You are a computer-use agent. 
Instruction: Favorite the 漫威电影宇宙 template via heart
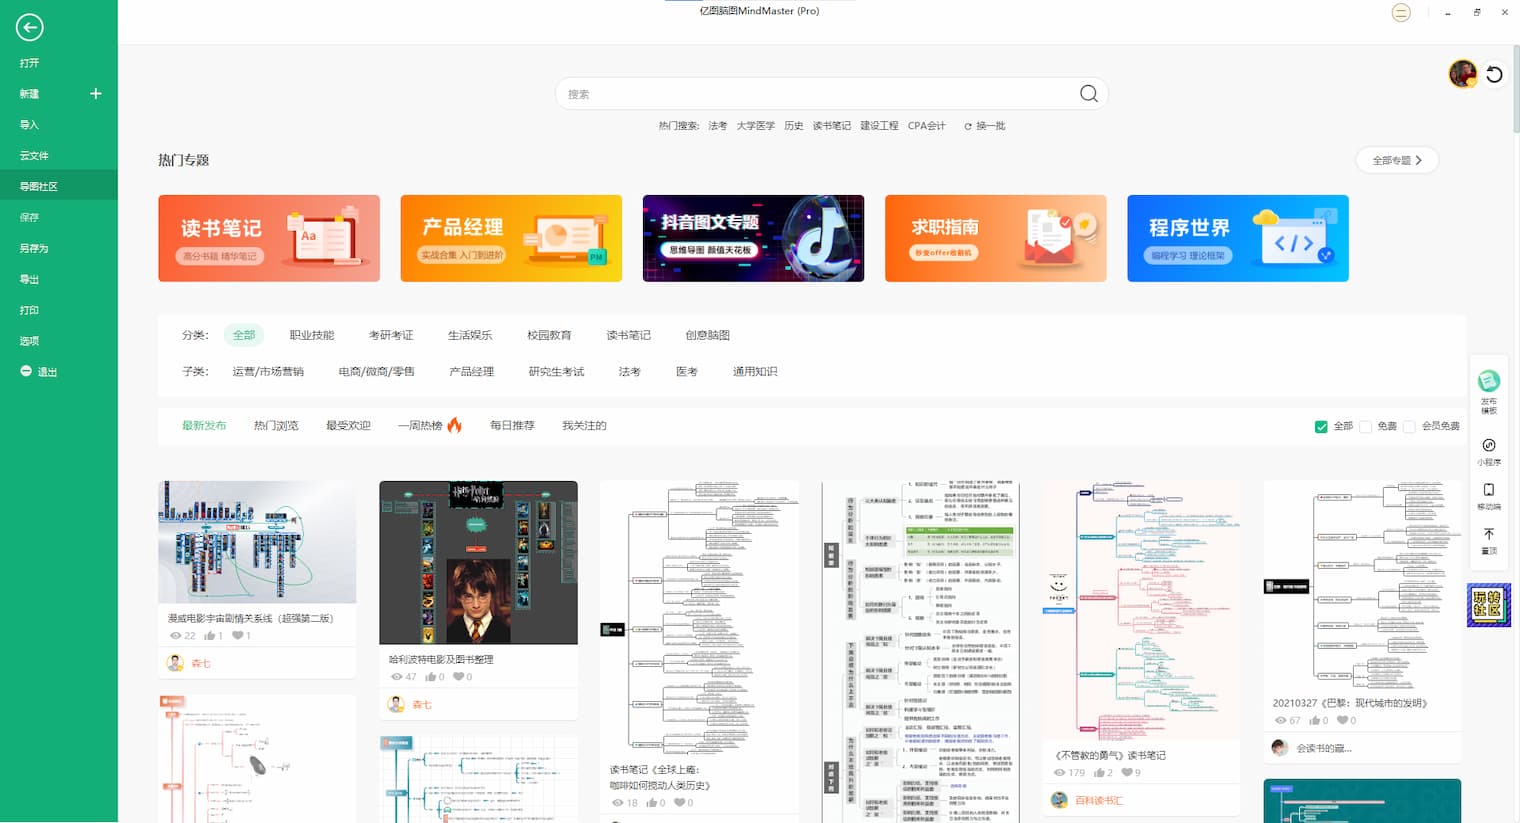[238, 636]
